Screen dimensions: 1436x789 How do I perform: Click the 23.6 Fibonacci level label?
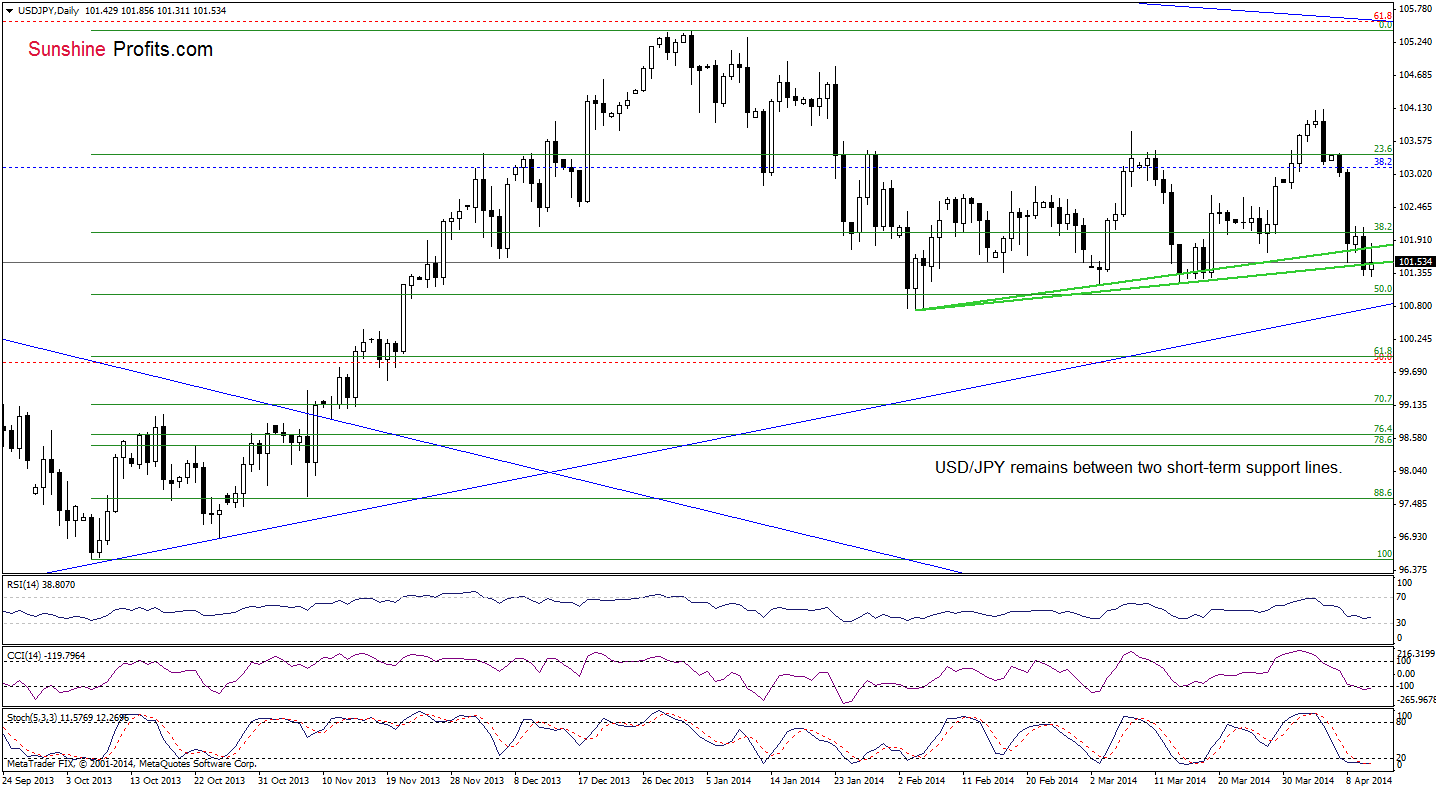1383,149
